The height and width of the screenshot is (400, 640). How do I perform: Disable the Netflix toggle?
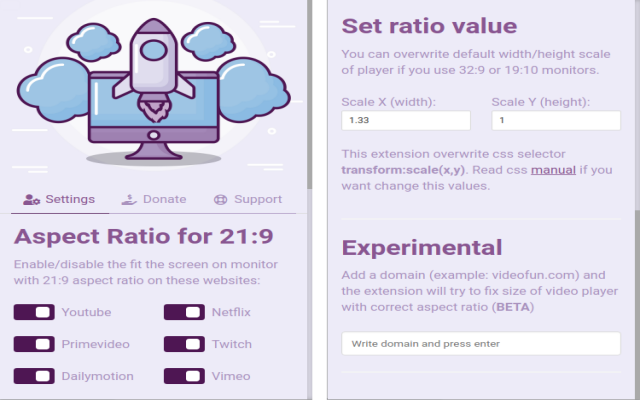[x=184, y=312]
